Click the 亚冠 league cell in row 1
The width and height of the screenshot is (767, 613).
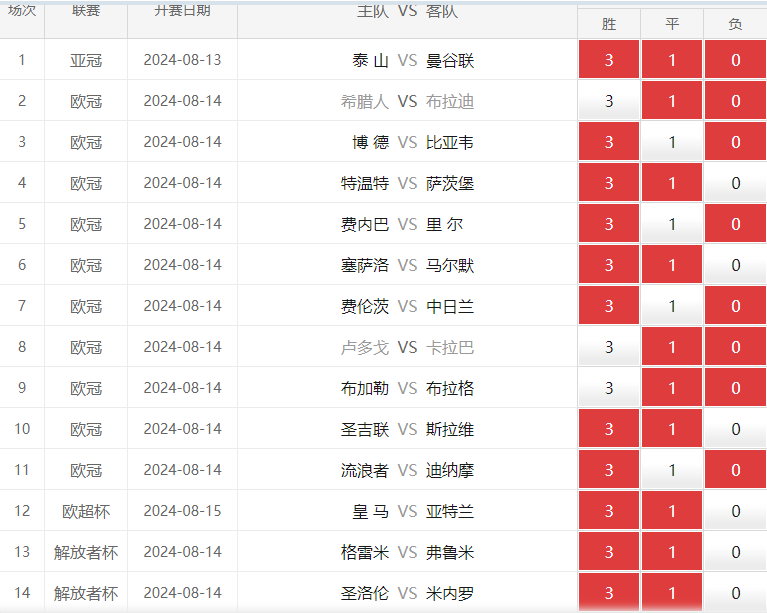pos(86,61)
